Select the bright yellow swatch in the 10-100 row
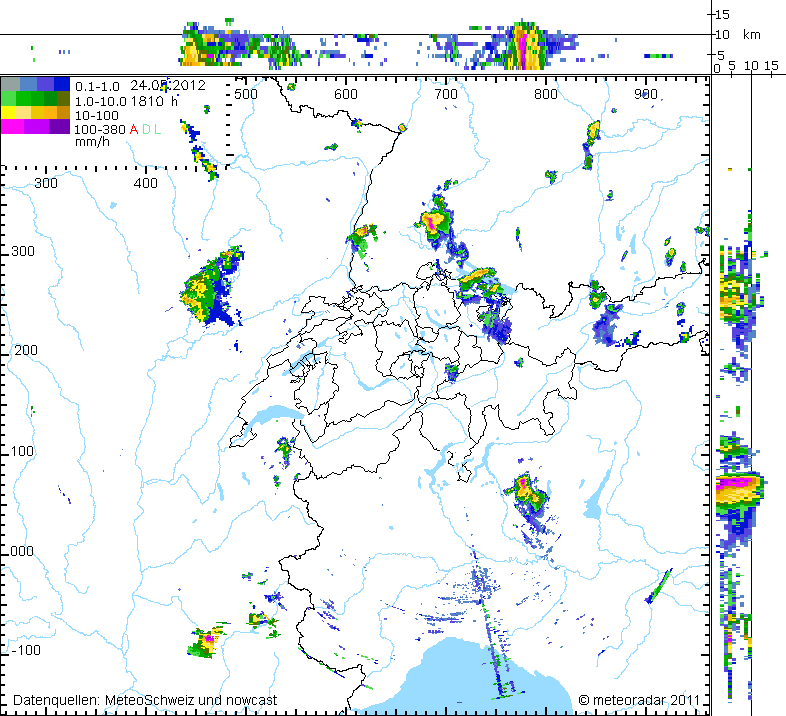The width and height of the screenshot is (786, 716). point(9,112)
